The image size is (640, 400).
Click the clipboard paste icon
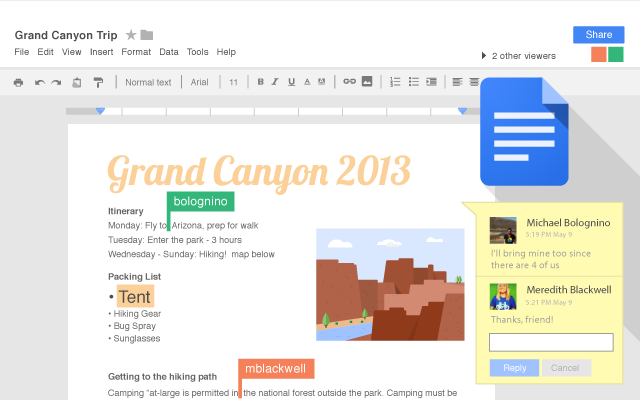click(x=77, y=82)
